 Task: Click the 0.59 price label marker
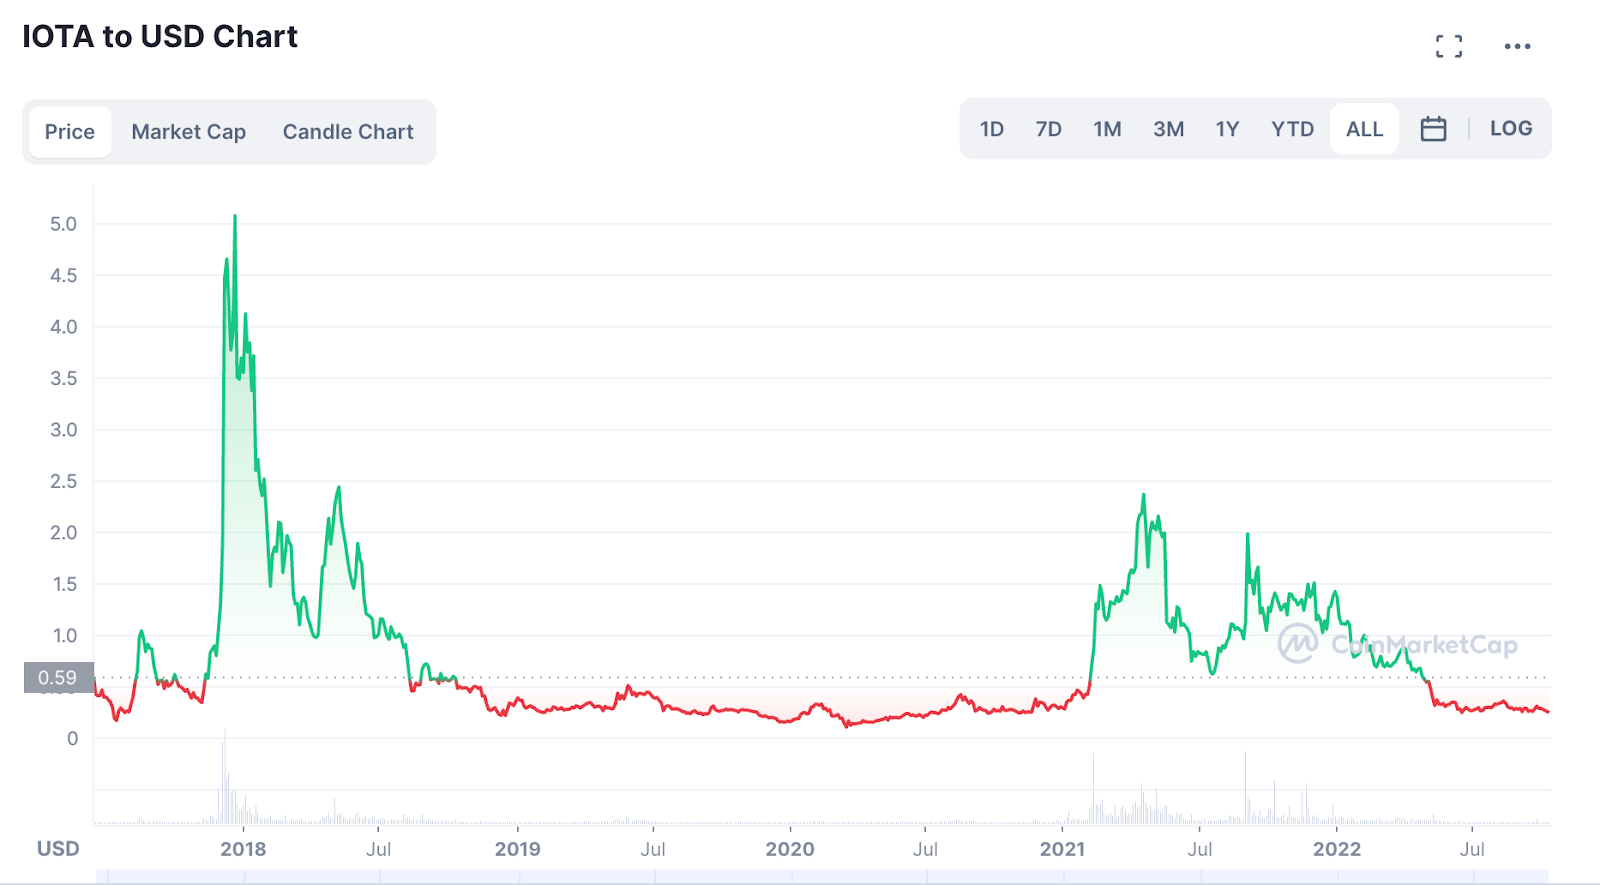(x=58, y=678)
